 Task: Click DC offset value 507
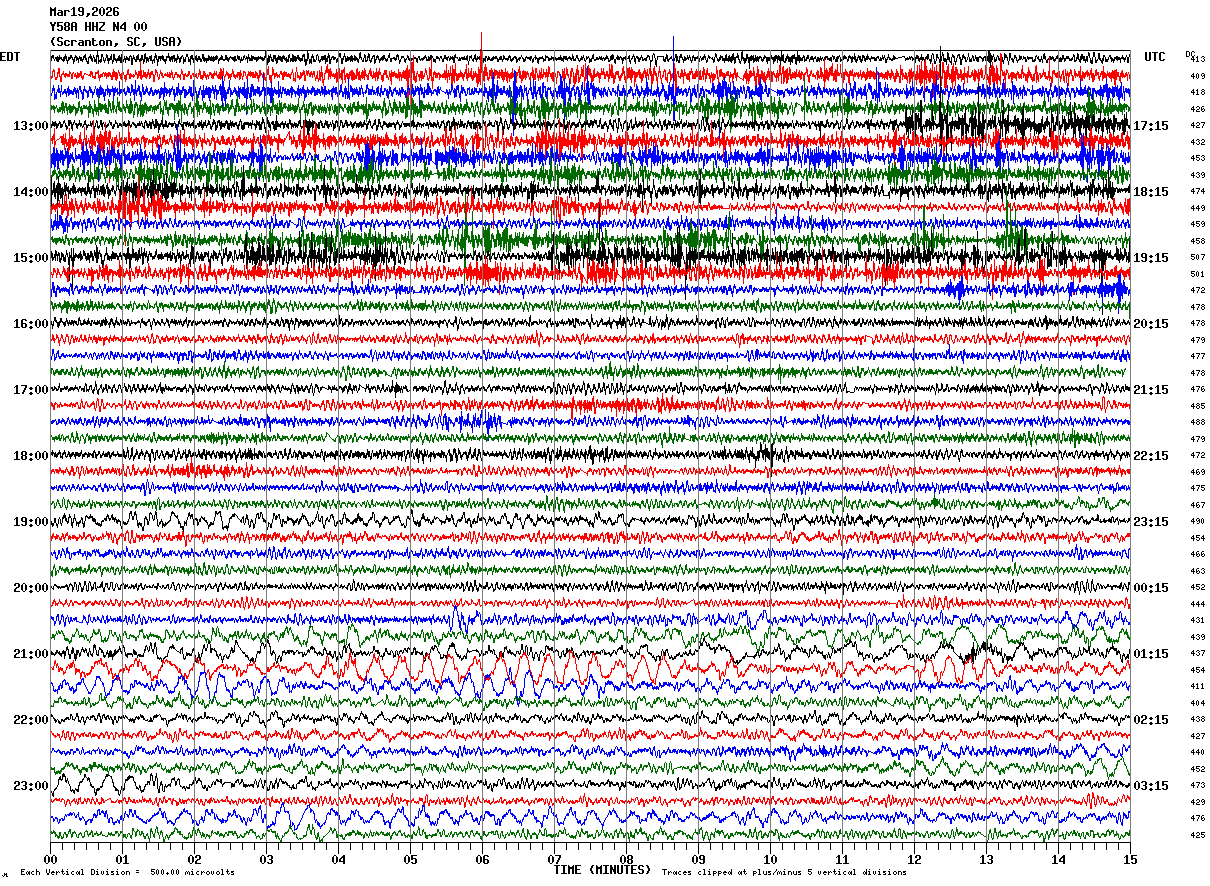[x=1197, y=257]
